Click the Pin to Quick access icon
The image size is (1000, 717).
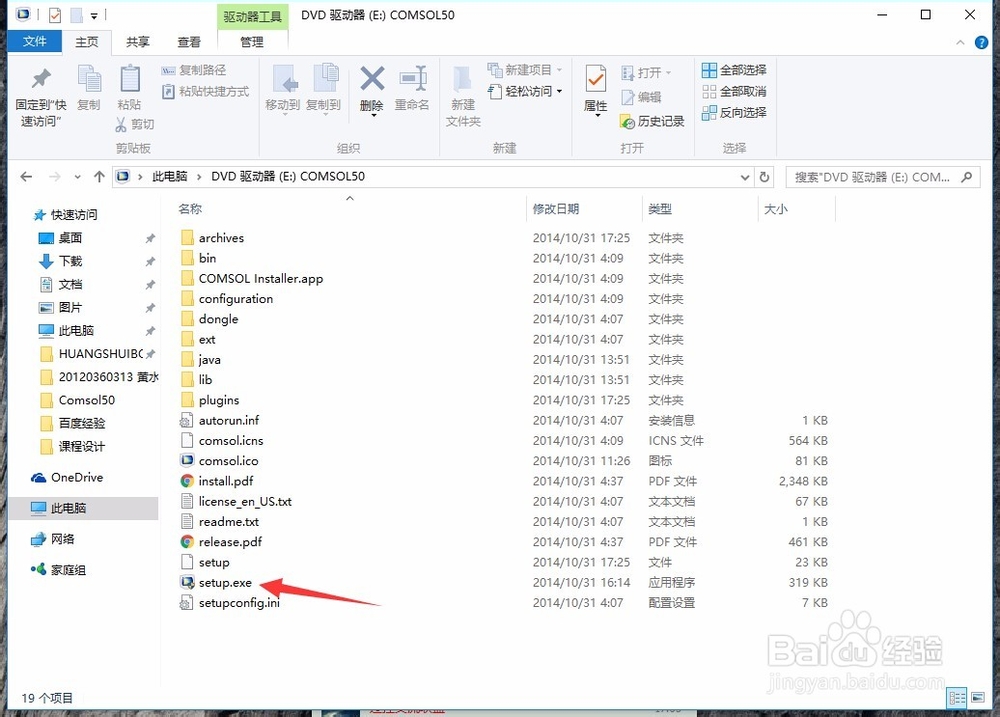coord(41,78)
